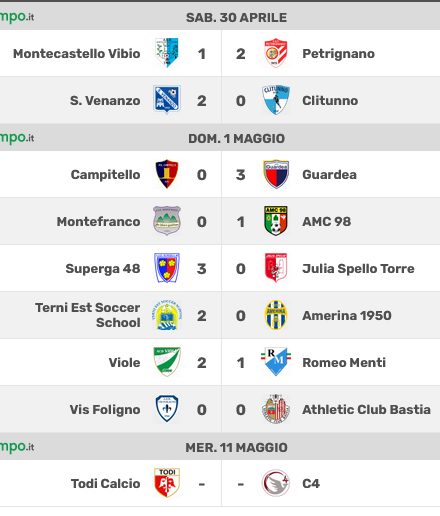Click the Amerina 1950 striped crest
Screen dimensions: 440x516
pyautogui.click(x=276, y=315)
